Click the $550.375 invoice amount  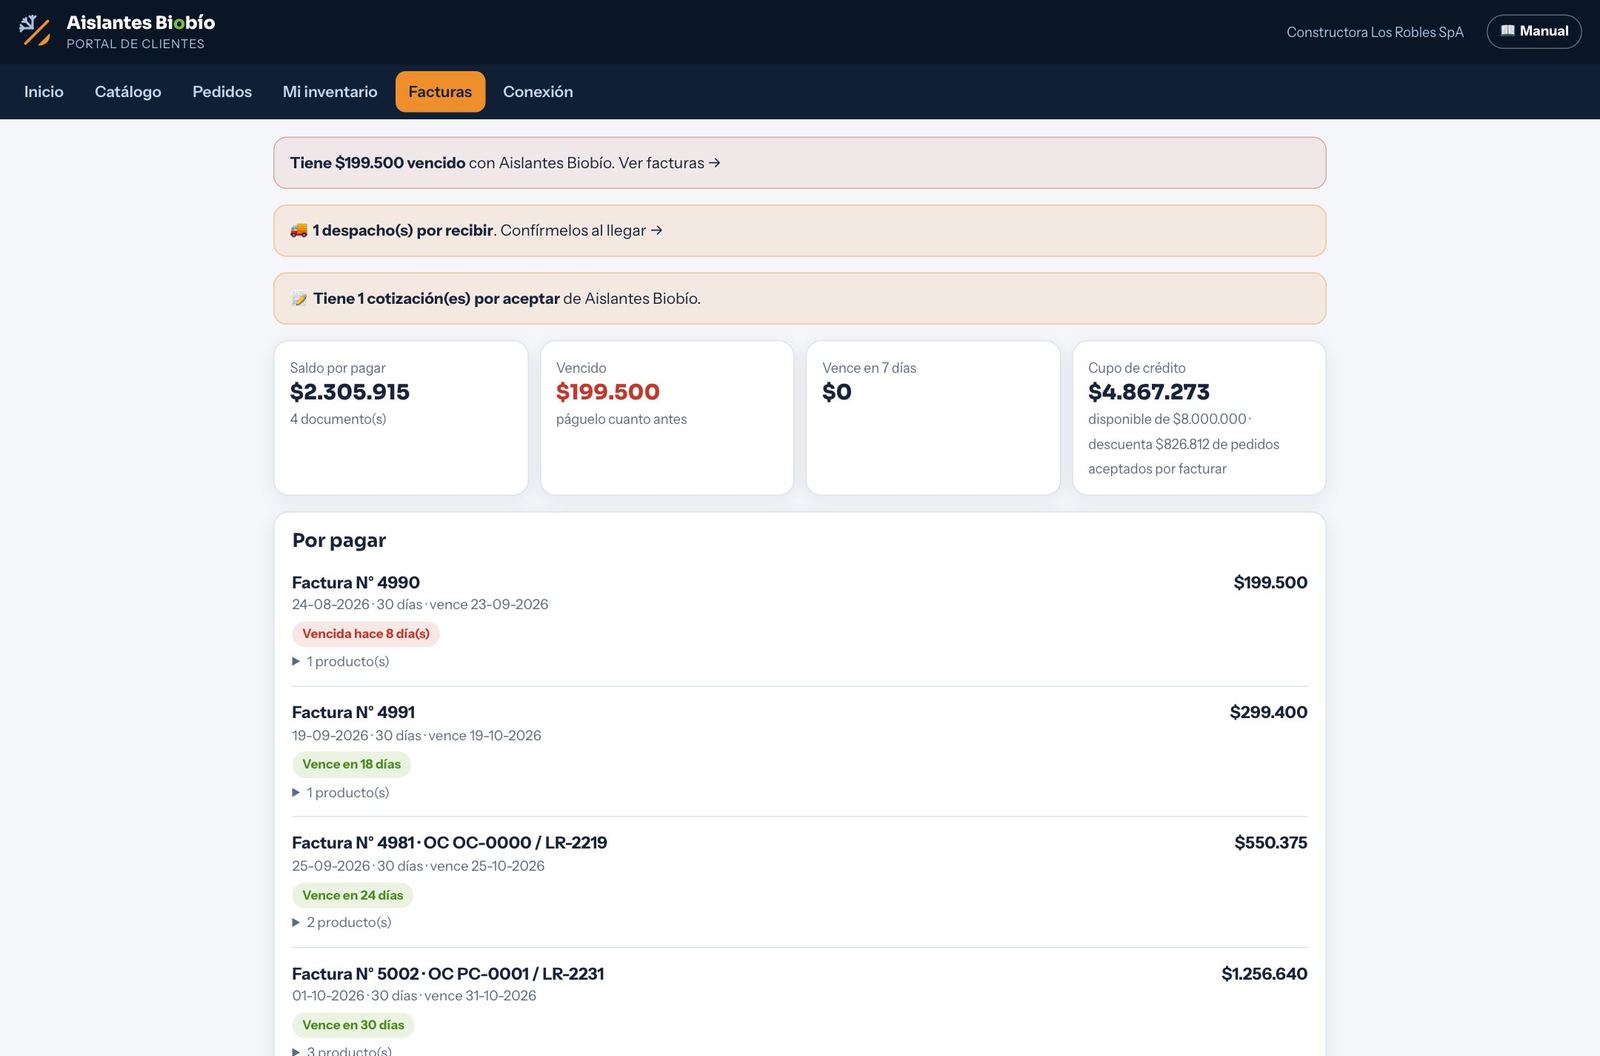point(1271,842)
